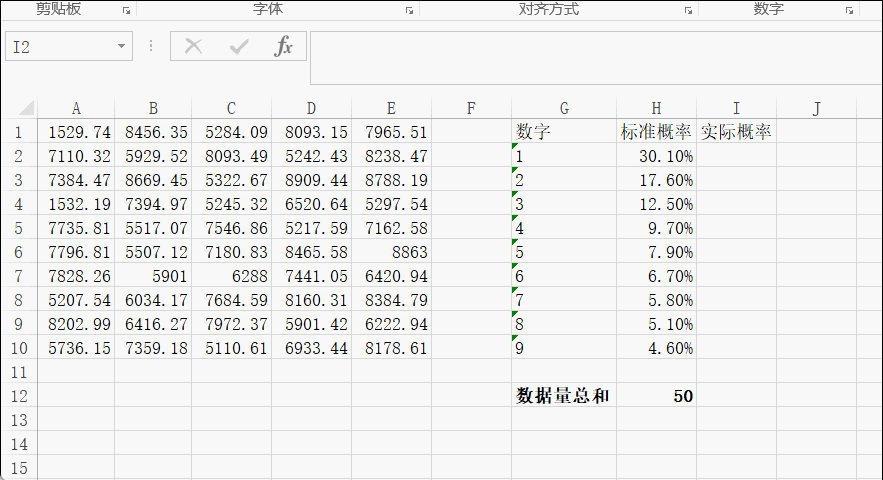
Task: Click the bold total cell 50
Action: pyautogui.click(x=656, y=396)
